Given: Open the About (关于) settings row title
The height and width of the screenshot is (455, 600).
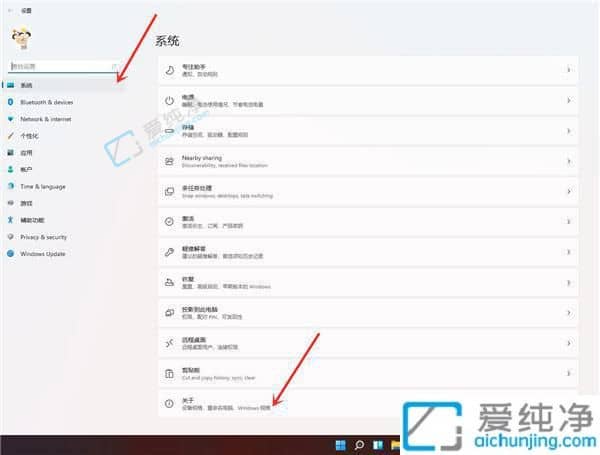Looking at the screenshot, I should point(188,400).
